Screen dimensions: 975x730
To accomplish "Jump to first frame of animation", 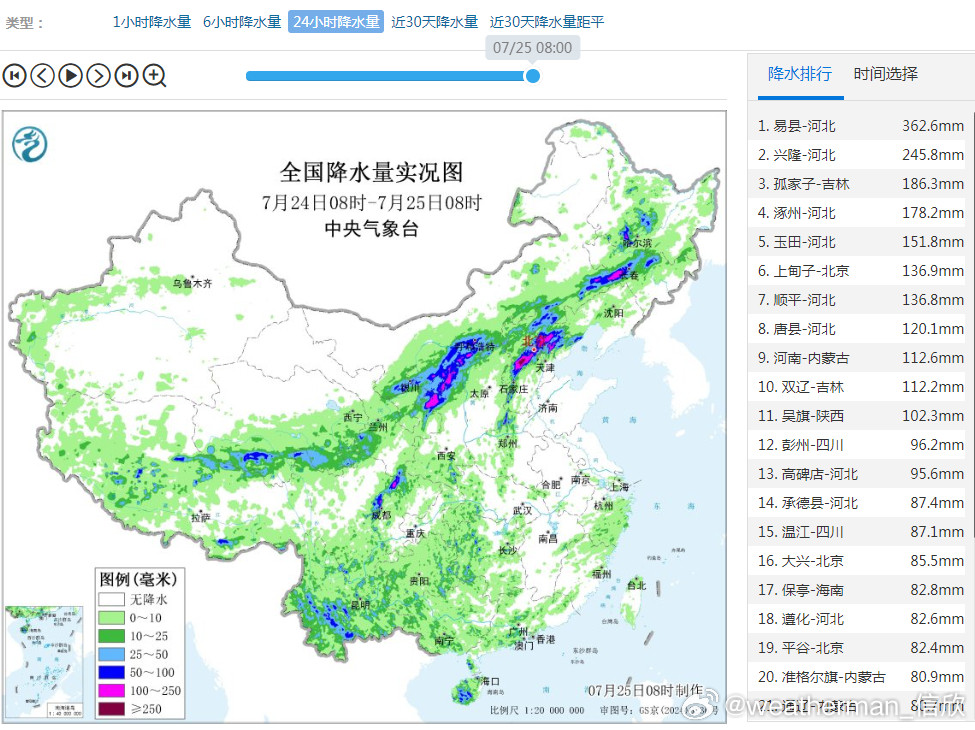I will (14, 76).
